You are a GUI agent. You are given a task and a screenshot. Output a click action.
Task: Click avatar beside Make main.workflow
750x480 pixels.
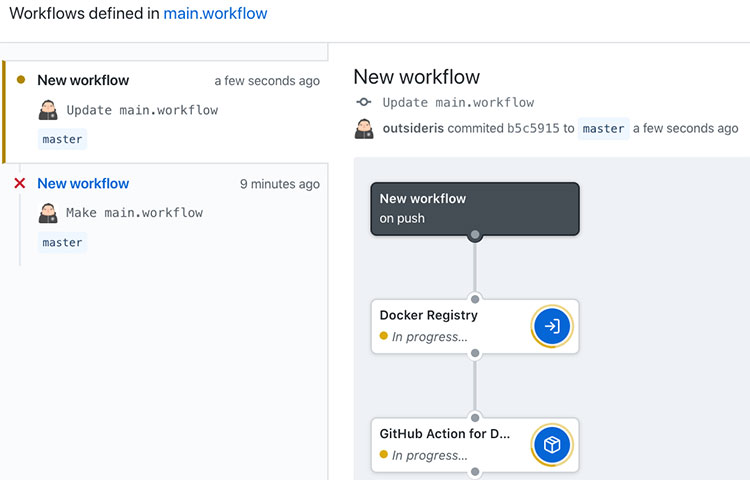48,213
